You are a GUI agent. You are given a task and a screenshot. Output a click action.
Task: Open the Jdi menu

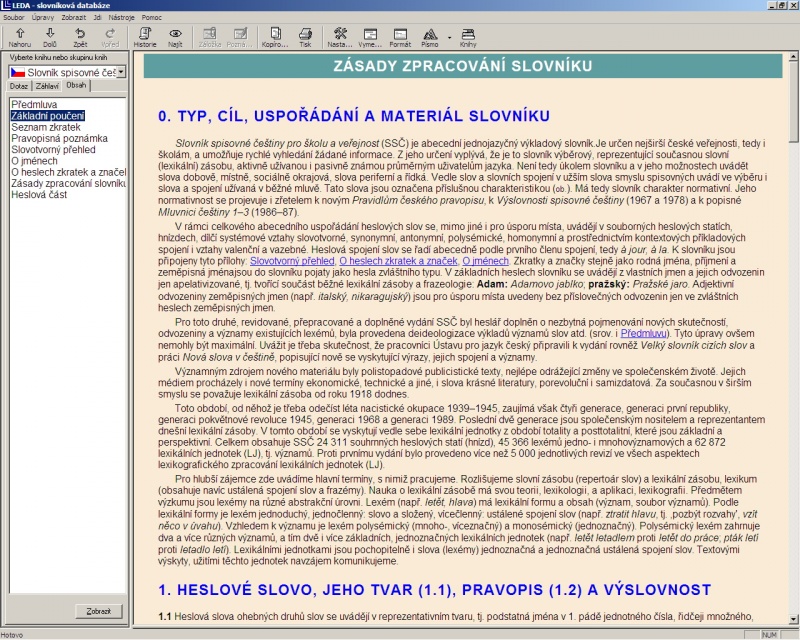[97, 17]
